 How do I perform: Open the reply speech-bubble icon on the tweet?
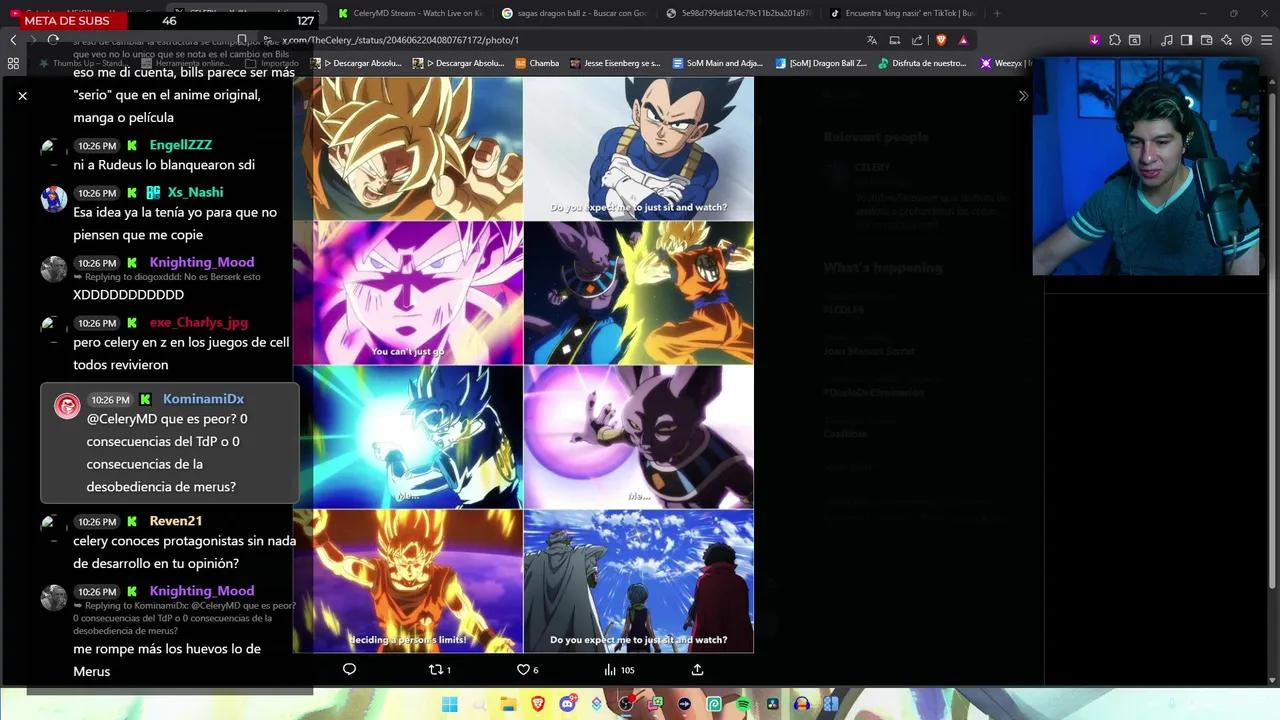[349, 669]
